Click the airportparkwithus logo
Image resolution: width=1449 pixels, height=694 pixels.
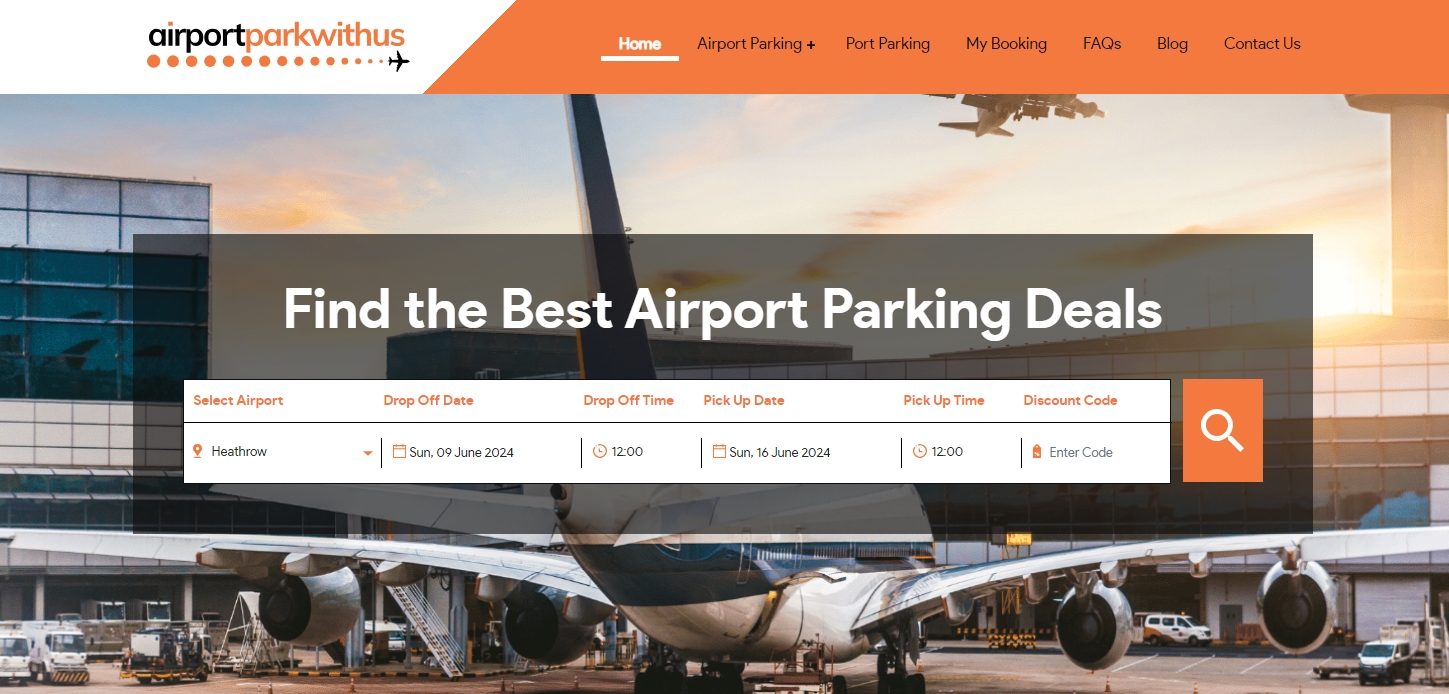(x=278, y=47)
